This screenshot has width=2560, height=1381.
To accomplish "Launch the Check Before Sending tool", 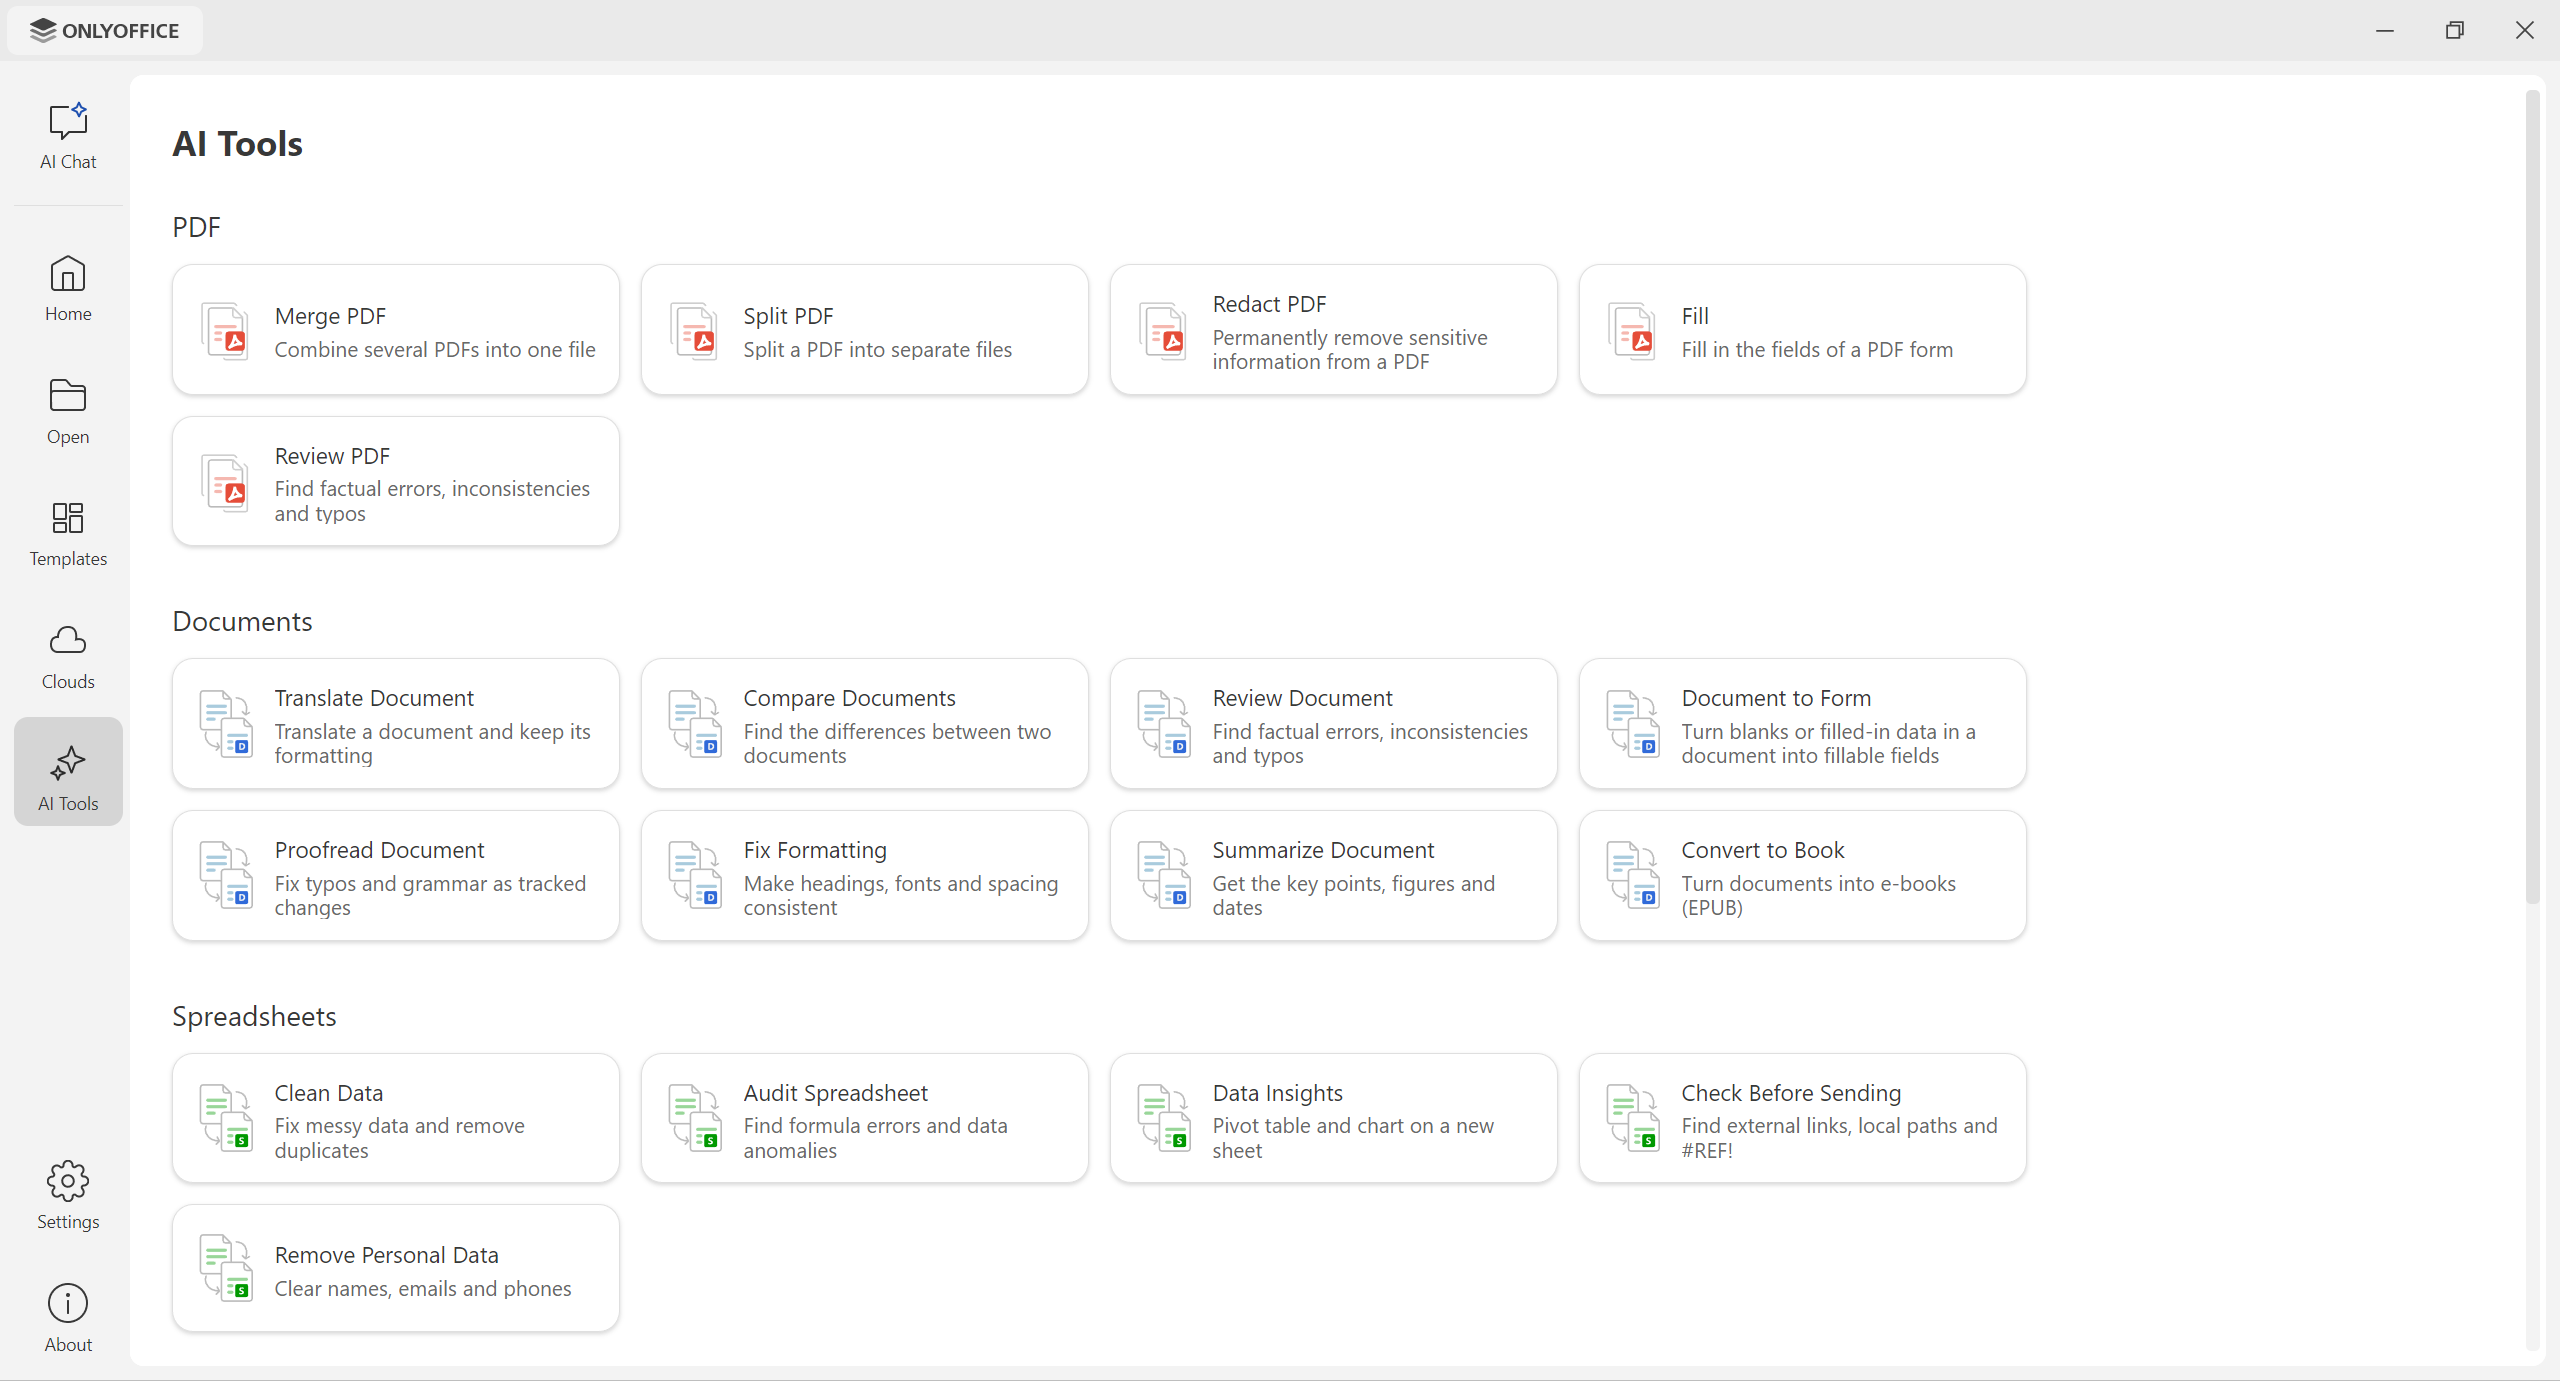I will point(1802,1118).
